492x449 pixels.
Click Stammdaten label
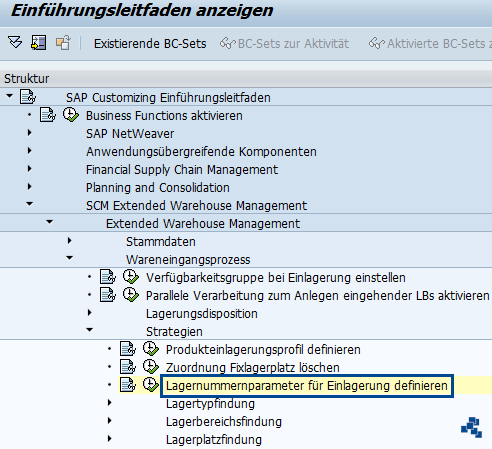pyautogui.click(x=161, y=242)
